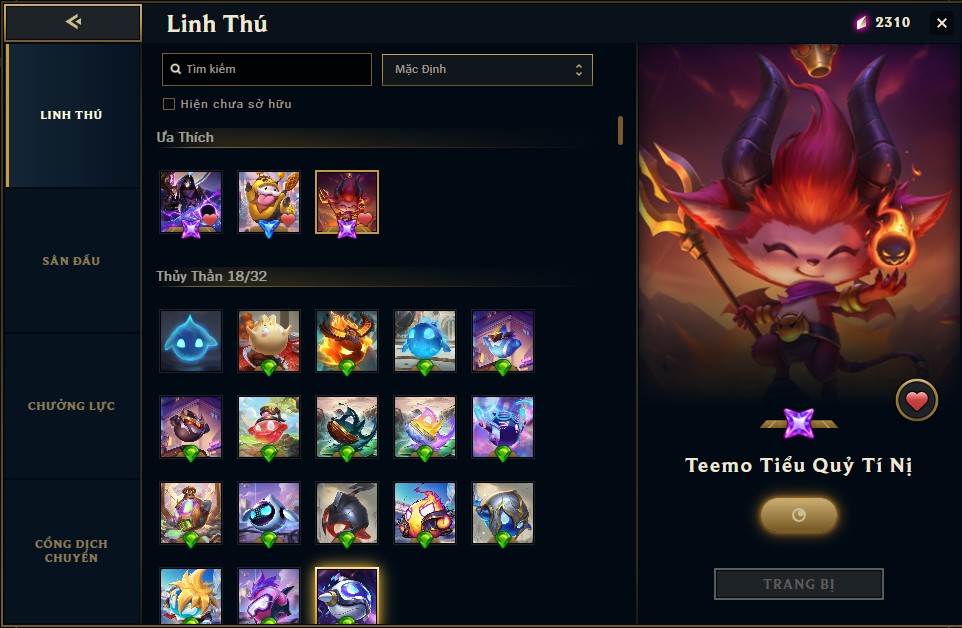Choose the fiery orange horned spirit thumbnail
Screen dimensions: 962x628
coord(347,341)
